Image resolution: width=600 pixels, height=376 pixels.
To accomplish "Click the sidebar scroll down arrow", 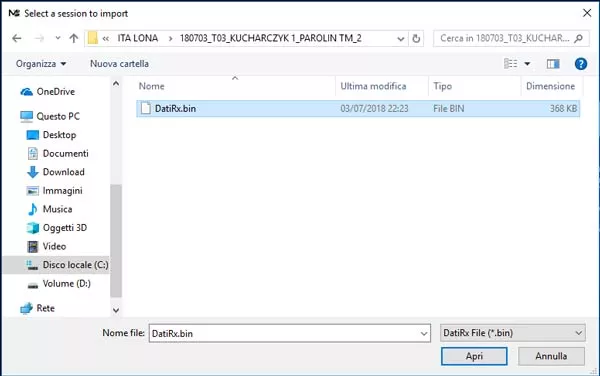I will [116, 310].
